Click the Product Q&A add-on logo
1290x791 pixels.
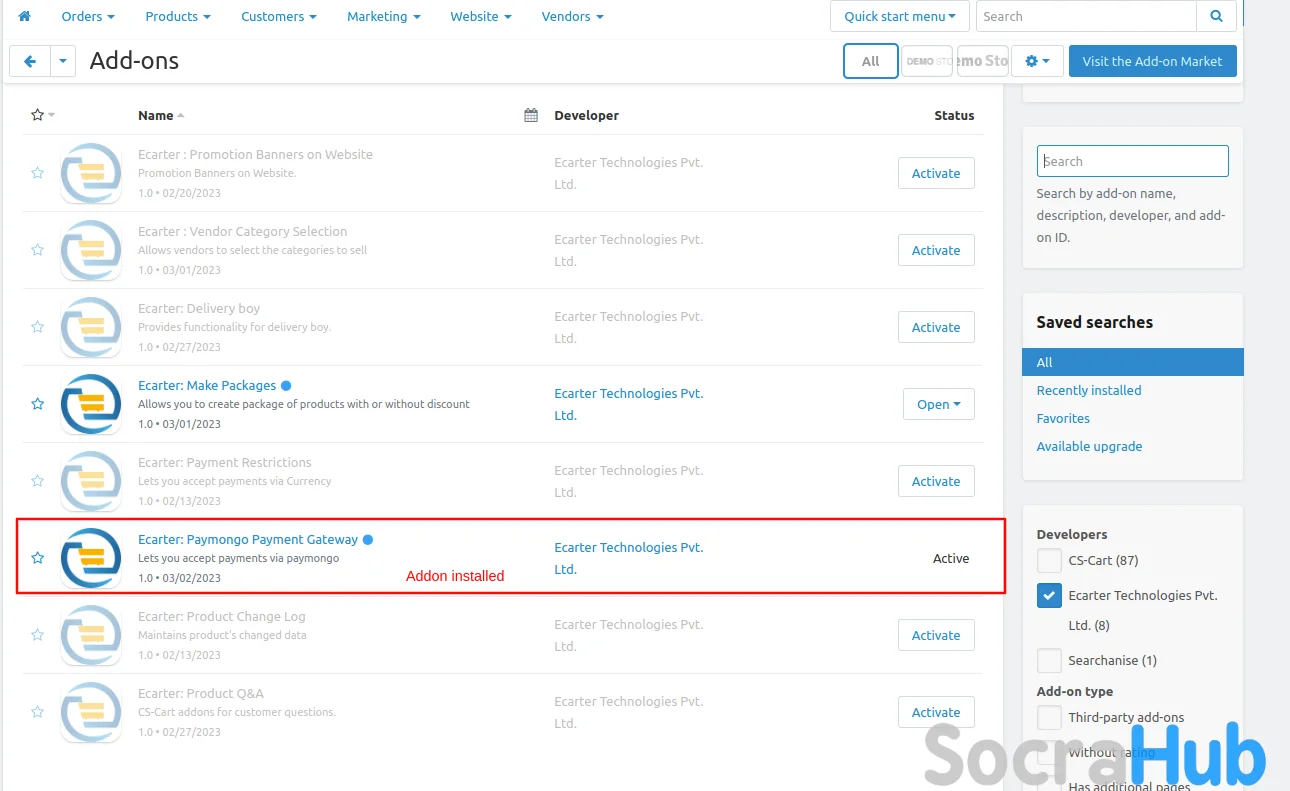(91, 712)
